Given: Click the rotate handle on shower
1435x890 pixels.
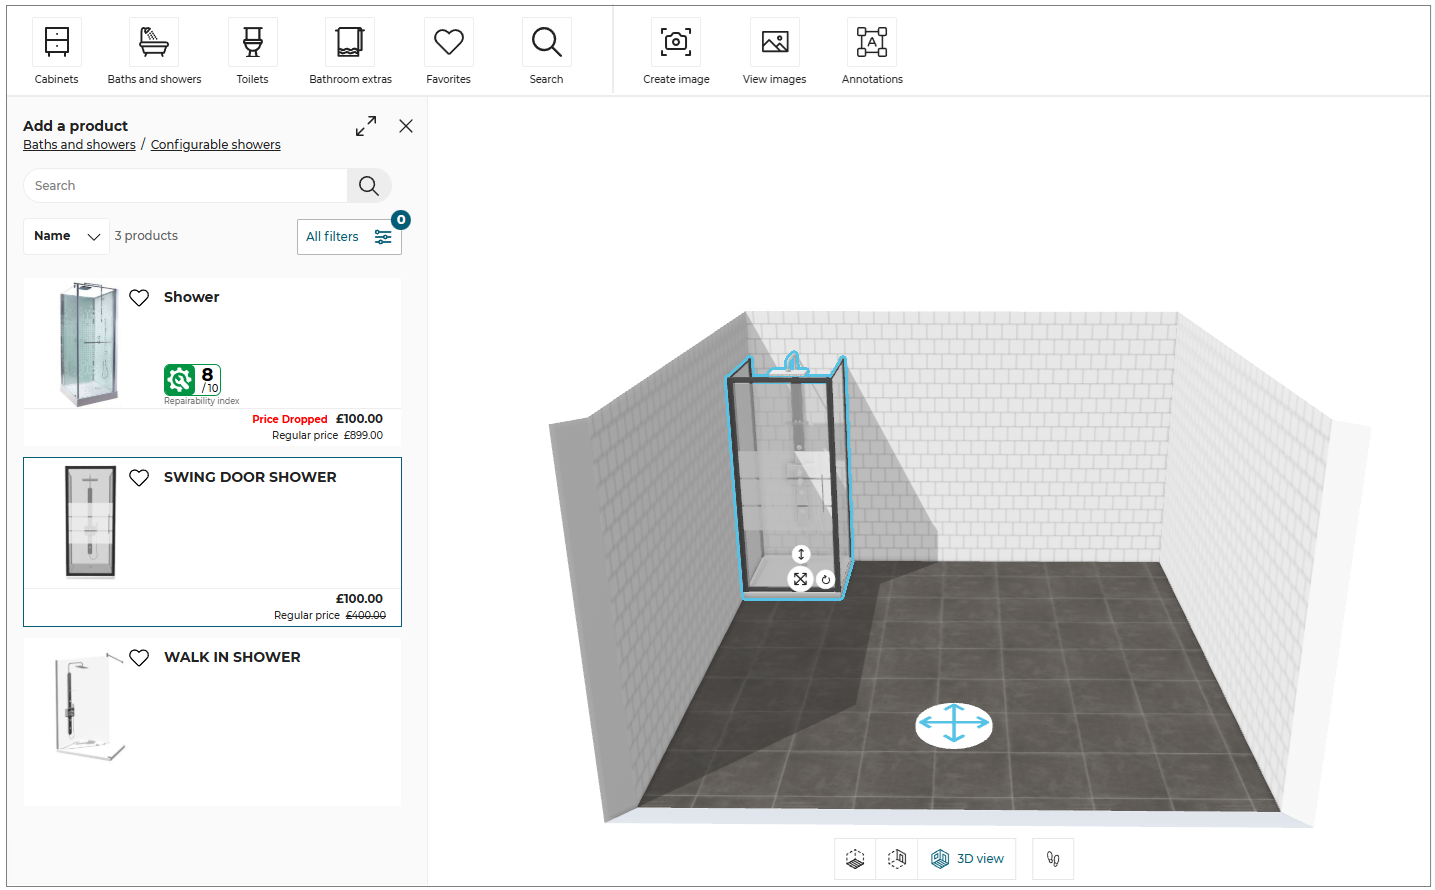Looking at the screenshot, I should [x=826, y=579].
